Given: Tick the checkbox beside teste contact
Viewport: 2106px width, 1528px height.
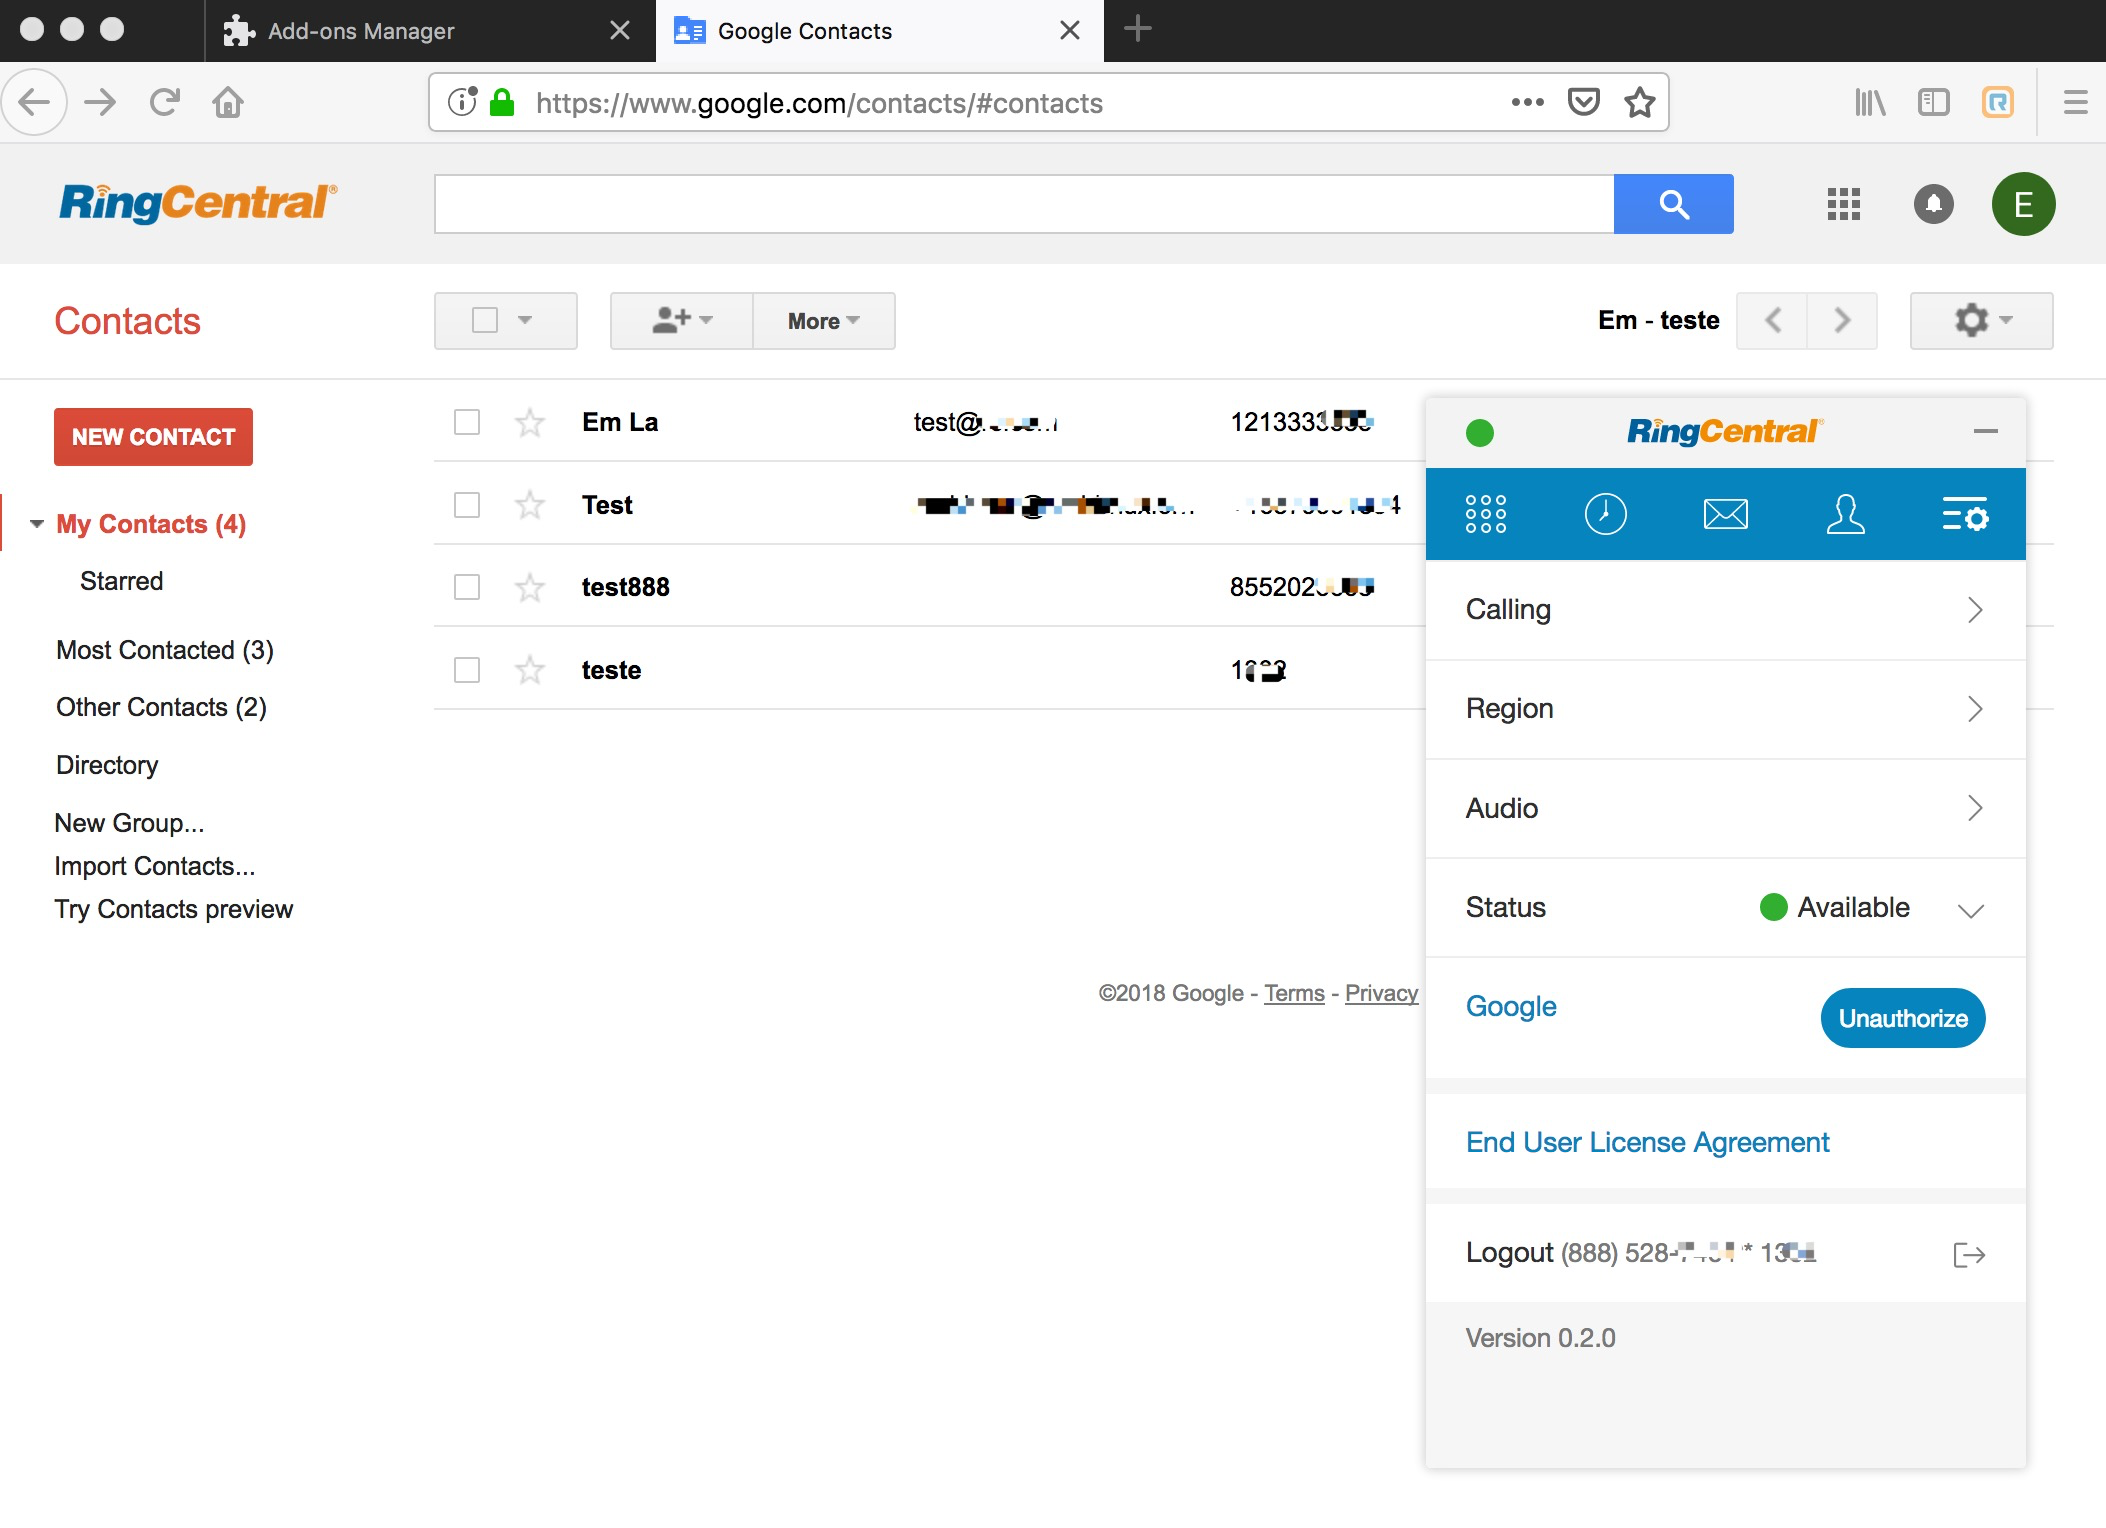Looking at the screenshot, I should 467,670.
